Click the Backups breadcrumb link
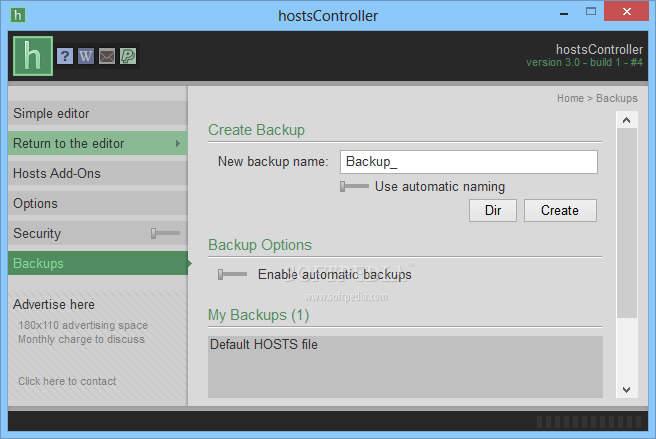This screenshot has height=439, width=656. [617, 98]
